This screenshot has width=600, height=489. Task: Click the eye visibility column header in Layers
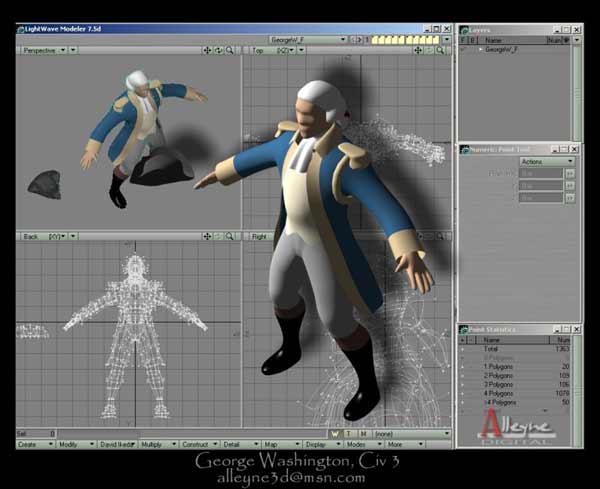(566, 40)
